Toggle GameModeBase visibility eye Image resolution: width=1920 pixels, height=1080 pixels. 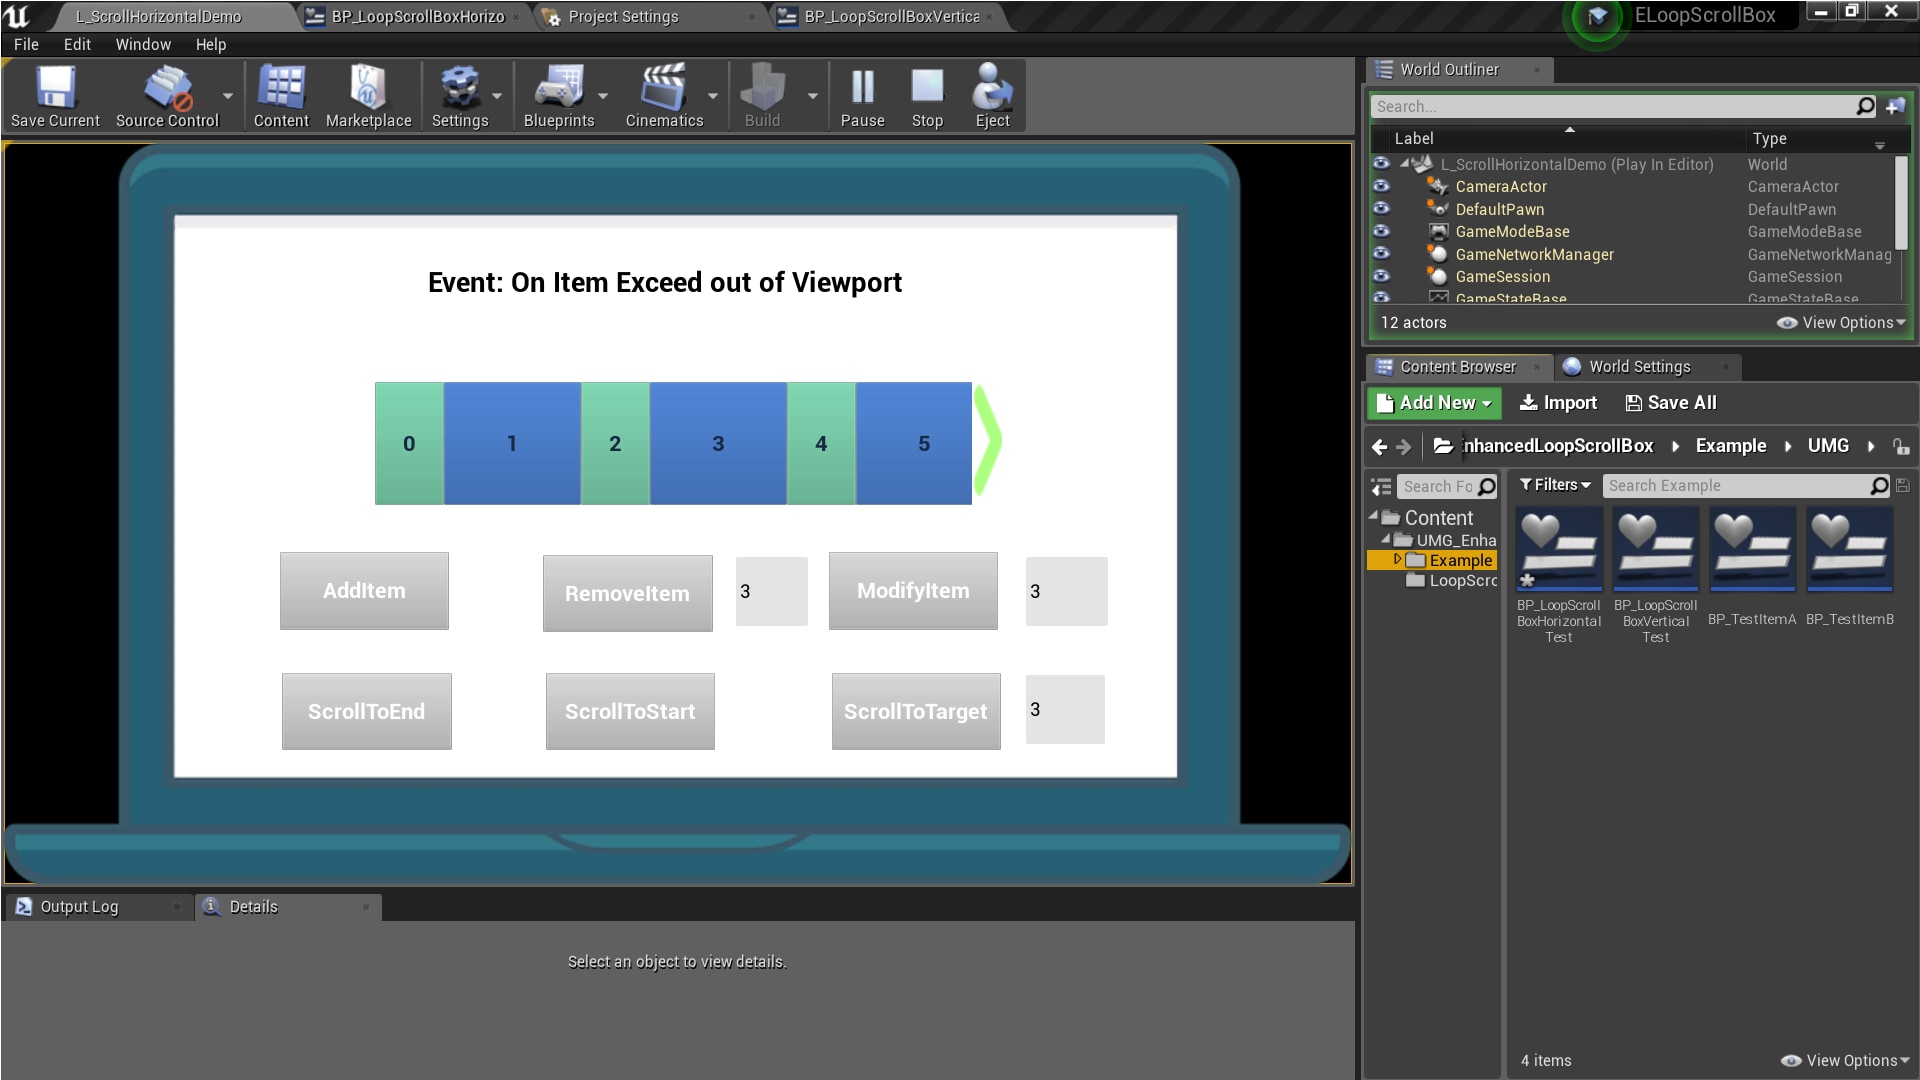[x=1382, y=230]
